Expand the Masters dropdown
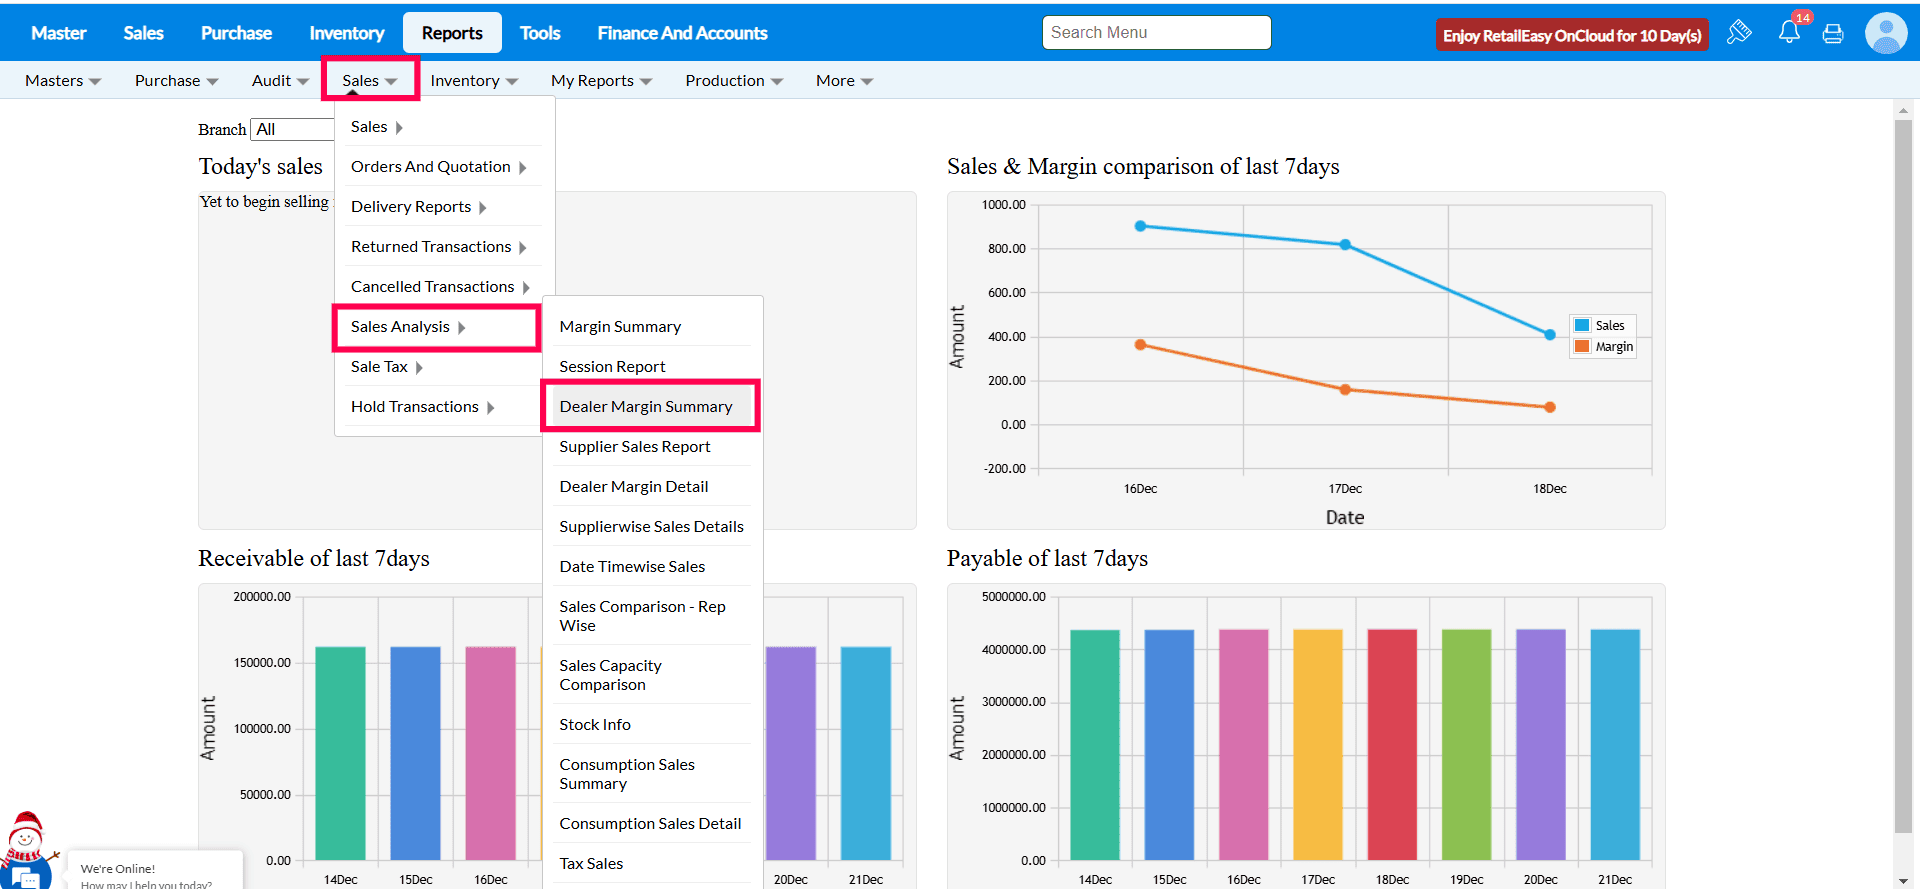The image size is (1920, 889). [x=63, y=81]
